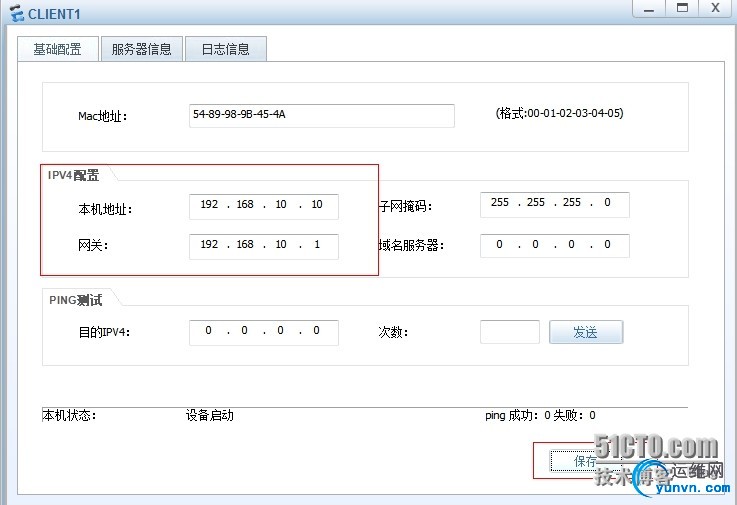Click the CLIENT1 app icon in title bar
Image resolution: width=737 pixels, height=505 pixels.
click(x=17, y=14)
